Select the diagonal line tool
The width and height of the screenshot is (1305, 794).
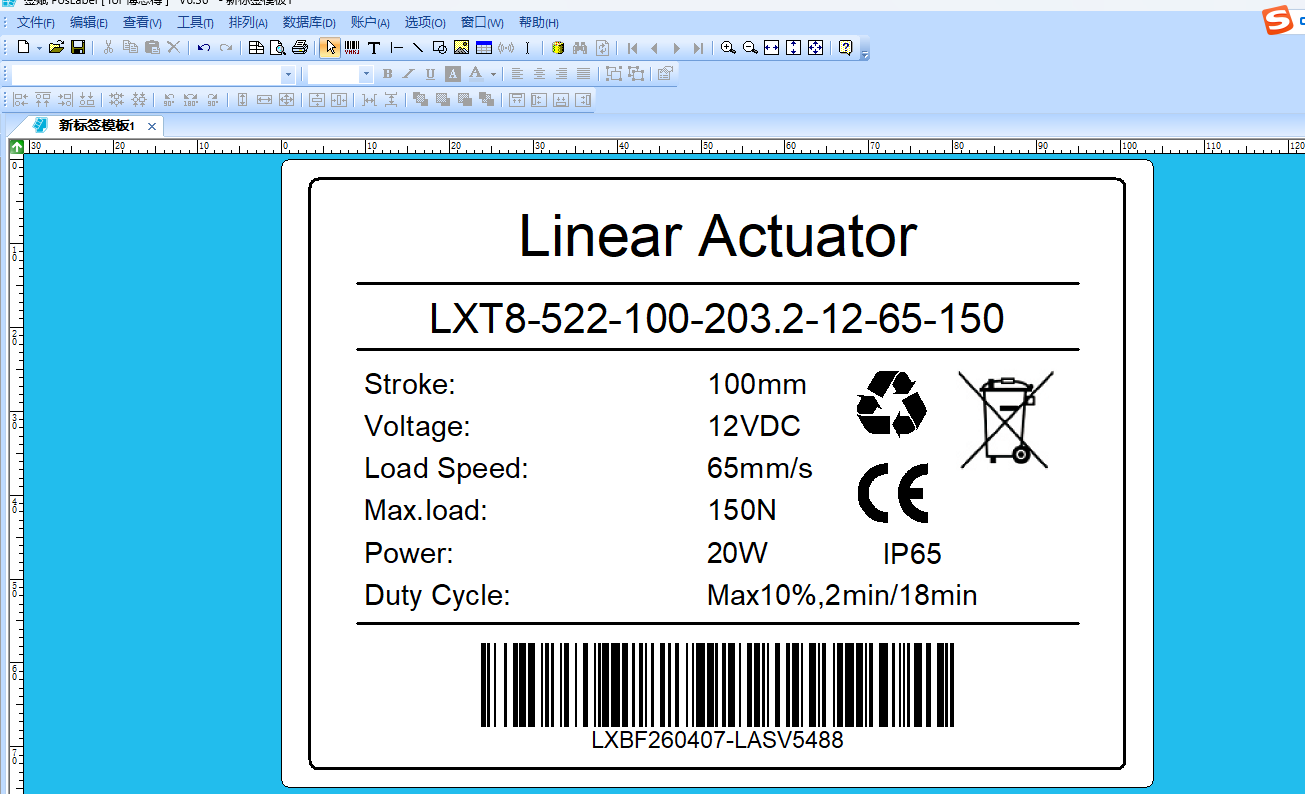point(418,47)
